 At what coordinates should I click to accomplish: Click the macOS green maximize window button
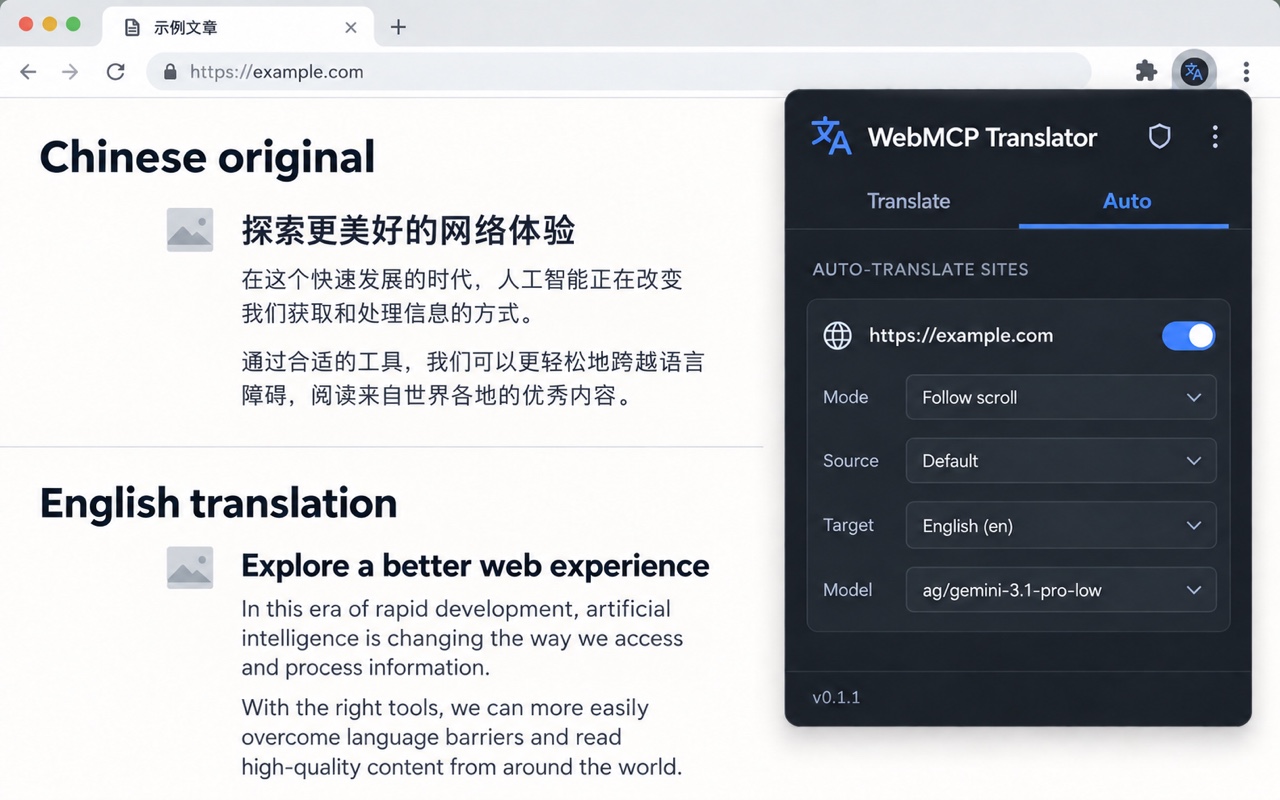coord(73,24)
